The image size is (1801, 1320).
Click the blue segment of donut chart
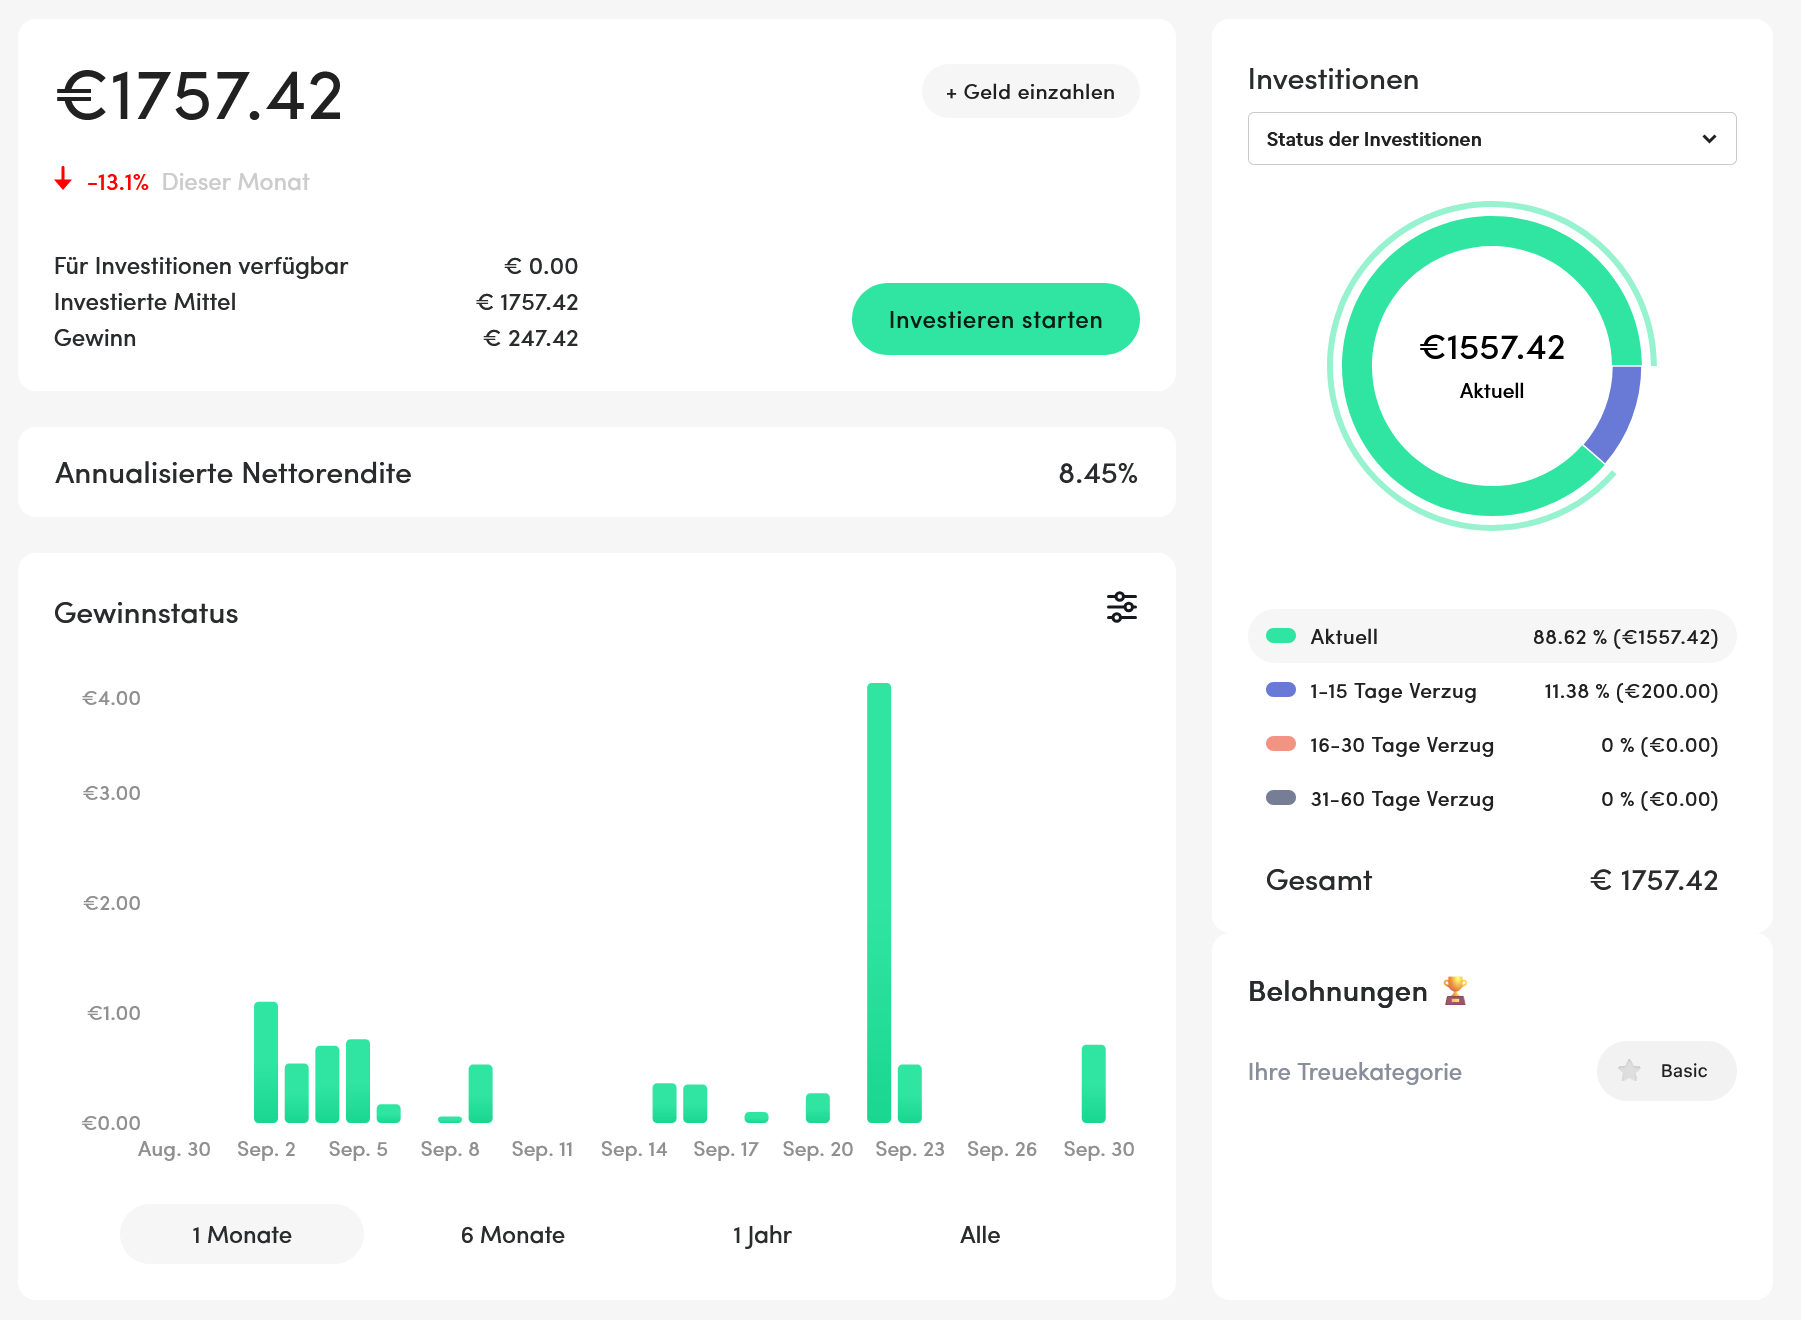(x=1617, y=410)
